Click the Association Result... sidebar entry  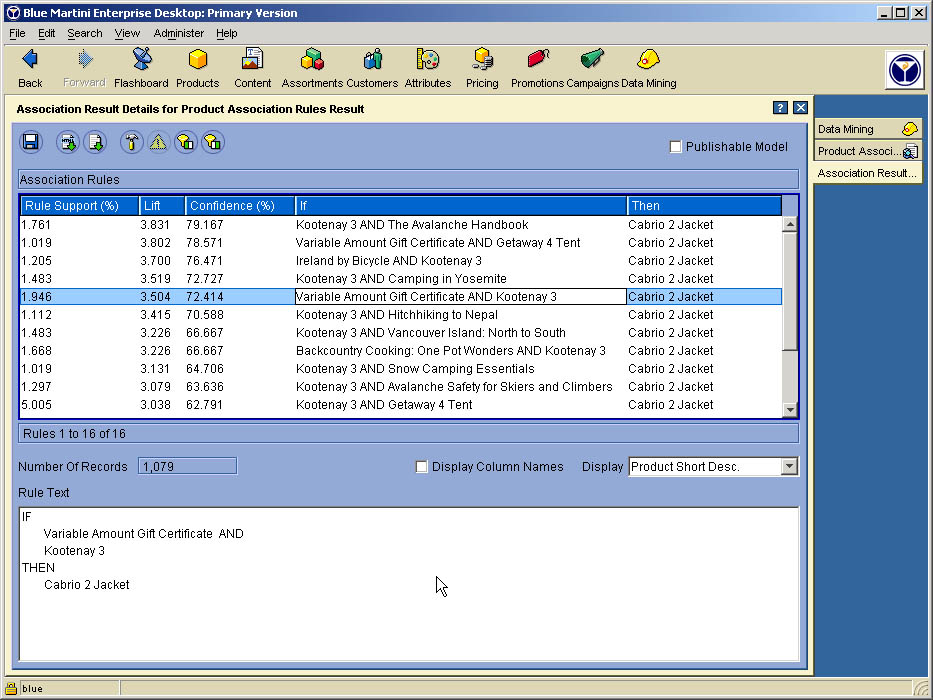[x=868, y=173]
